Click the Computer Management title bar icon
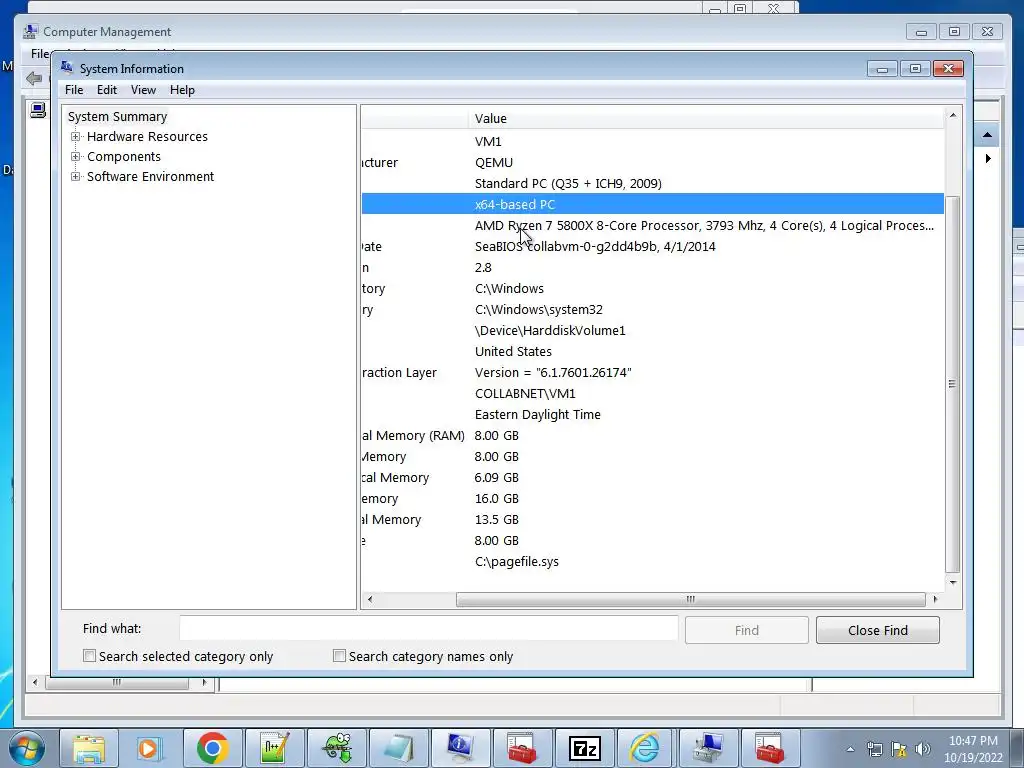Image resolution: width=1024 pixels, height=768 pixels. point(30,31)
